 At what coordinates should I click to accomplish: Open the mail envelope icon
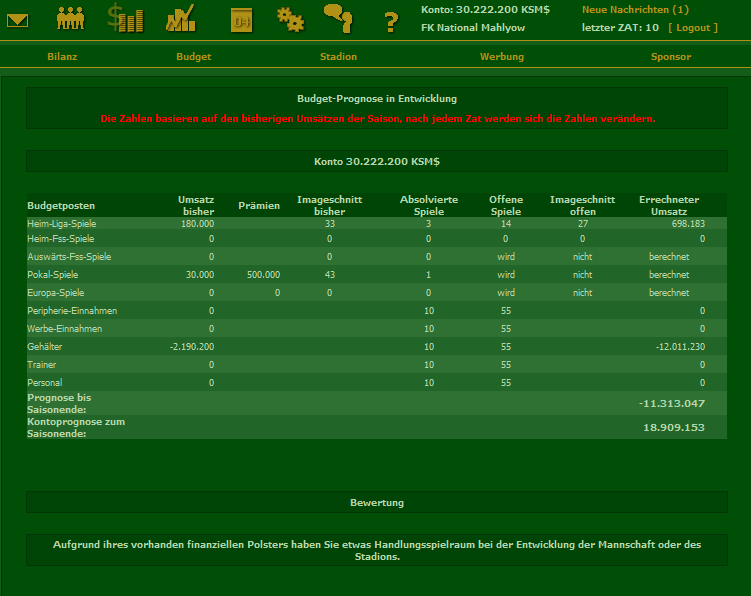tap(18, 19)
